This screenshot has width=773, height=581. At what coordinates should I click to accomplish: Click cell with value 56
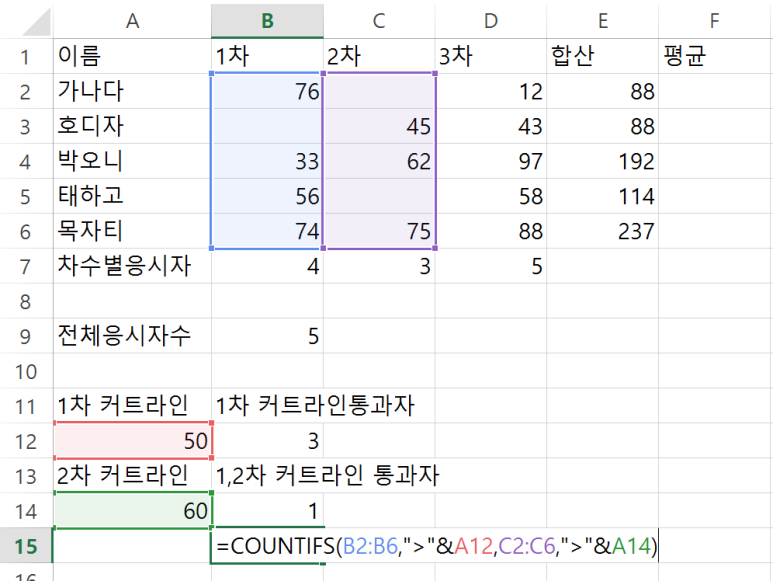point(267,197)
